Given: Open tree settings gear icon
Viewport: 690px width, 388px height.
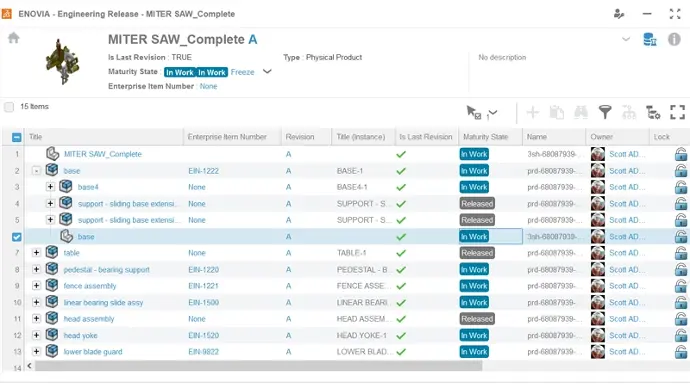Looking at the screenshot, I should click(653, 113).
